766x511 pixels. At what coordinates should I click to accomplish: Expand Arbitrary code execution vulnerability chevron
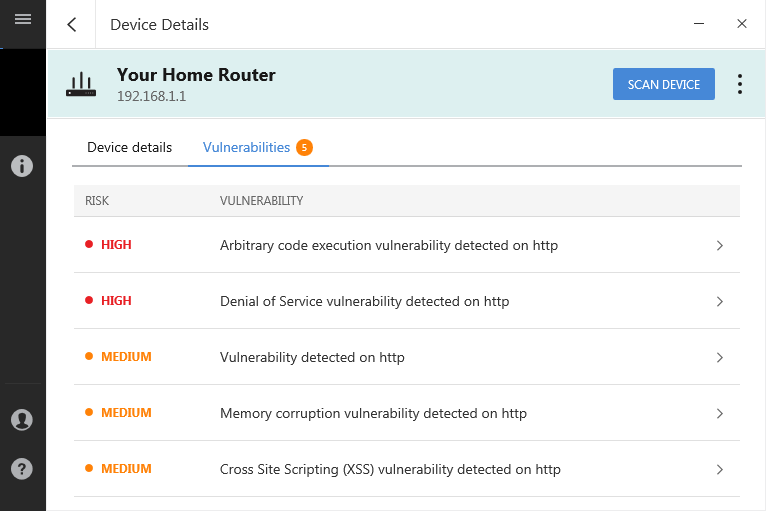tap(720, 245)
